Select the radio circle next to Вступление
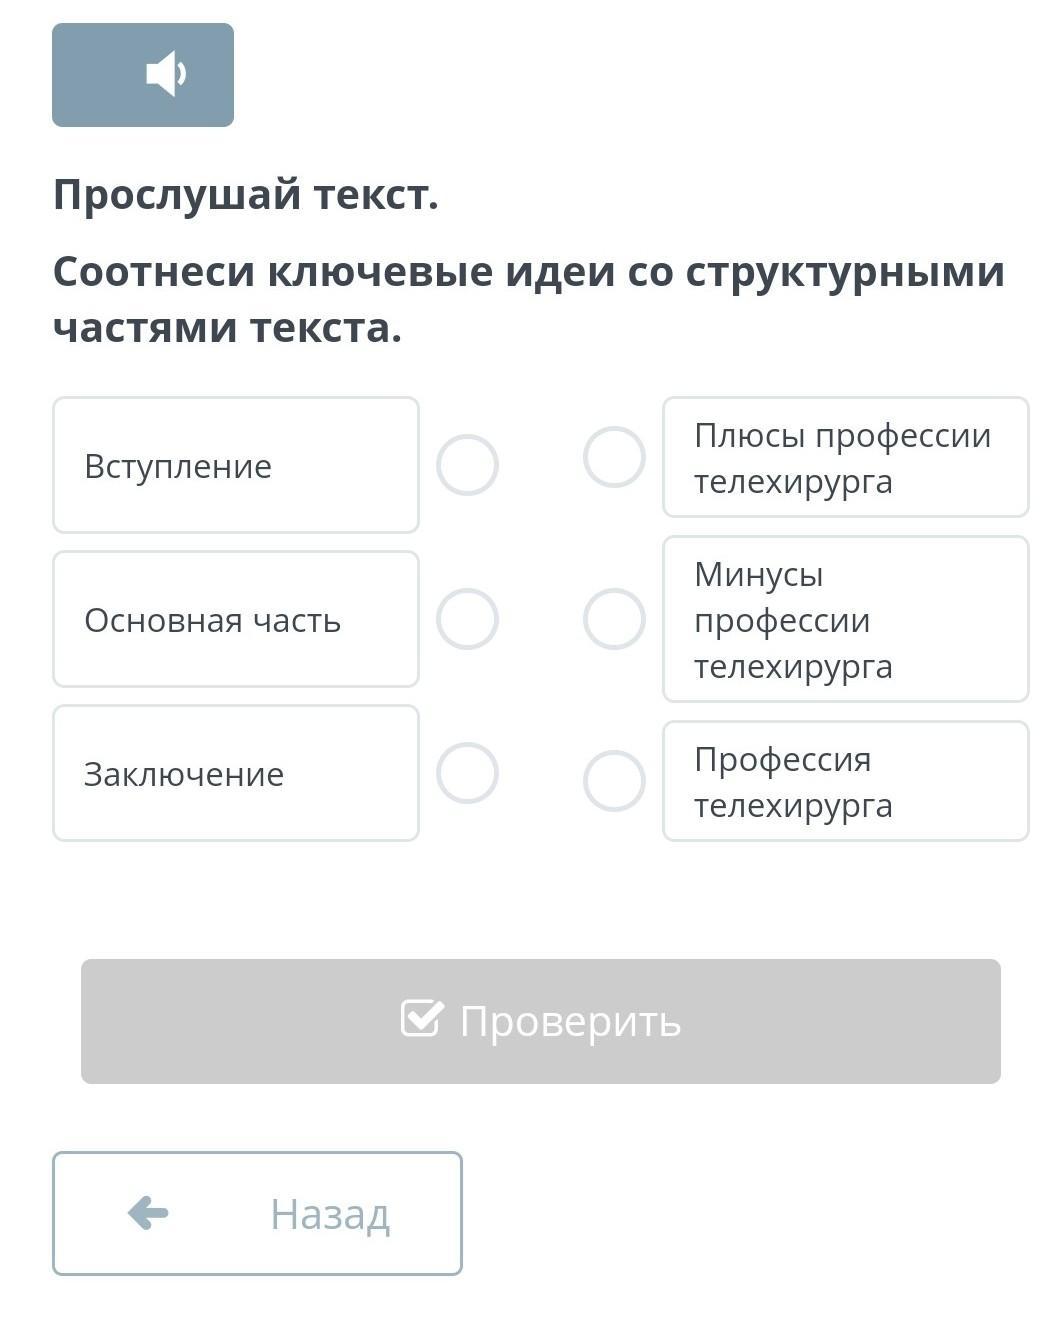Image resolution: width=1062 pixels, height=1318 pixels. 467,465
